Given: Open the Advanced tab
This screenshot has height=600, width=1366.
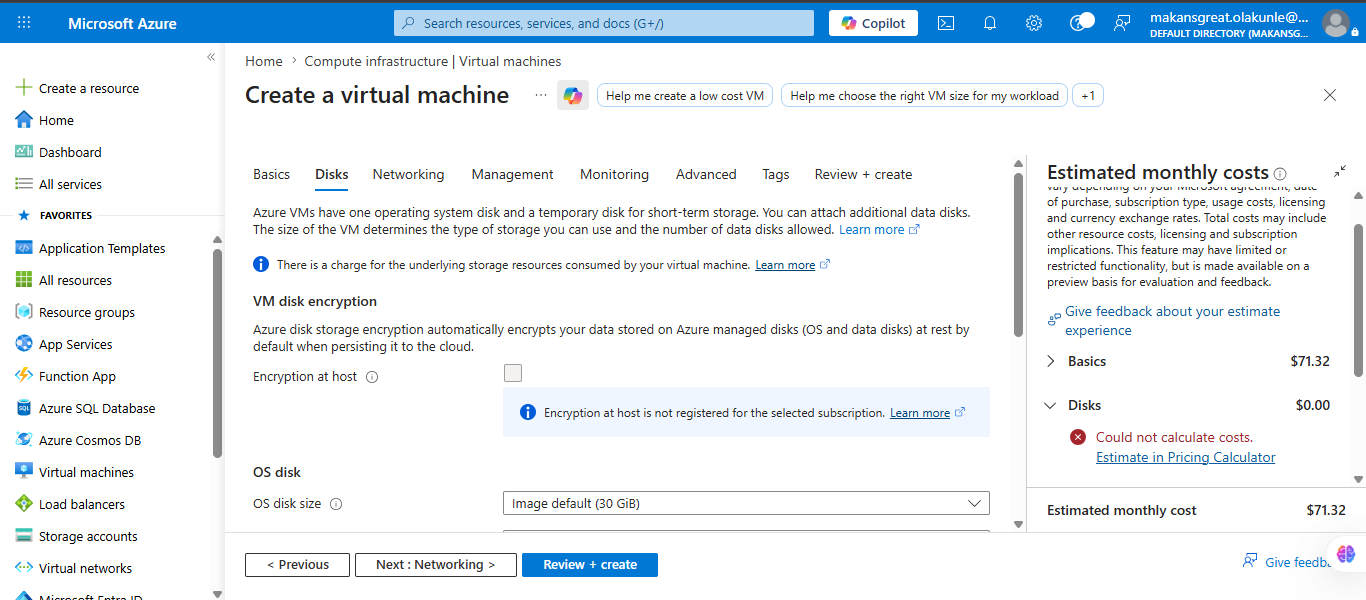Looking at the screenshot, I should click(x=706, y=174).
